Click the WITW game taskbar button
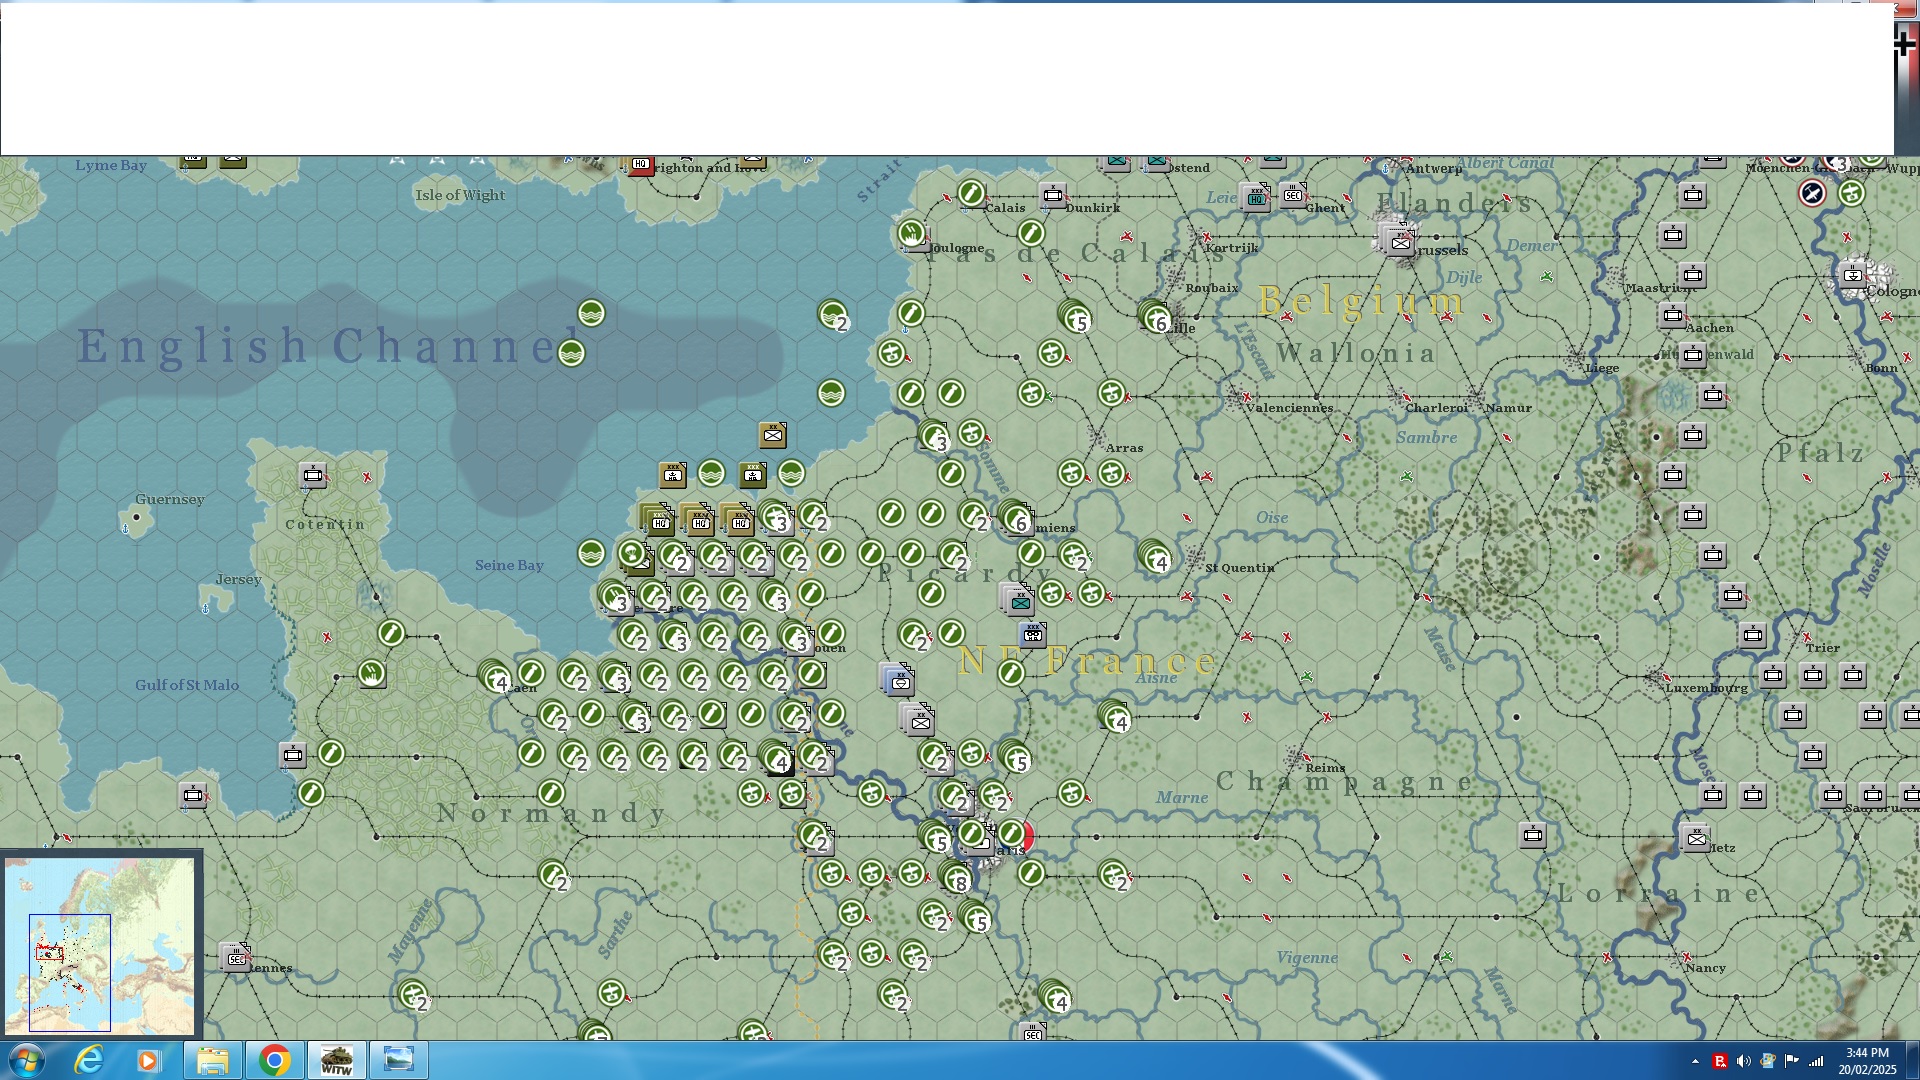Viewport: 1920px width, 1080px height. (x=336, y=1060)
